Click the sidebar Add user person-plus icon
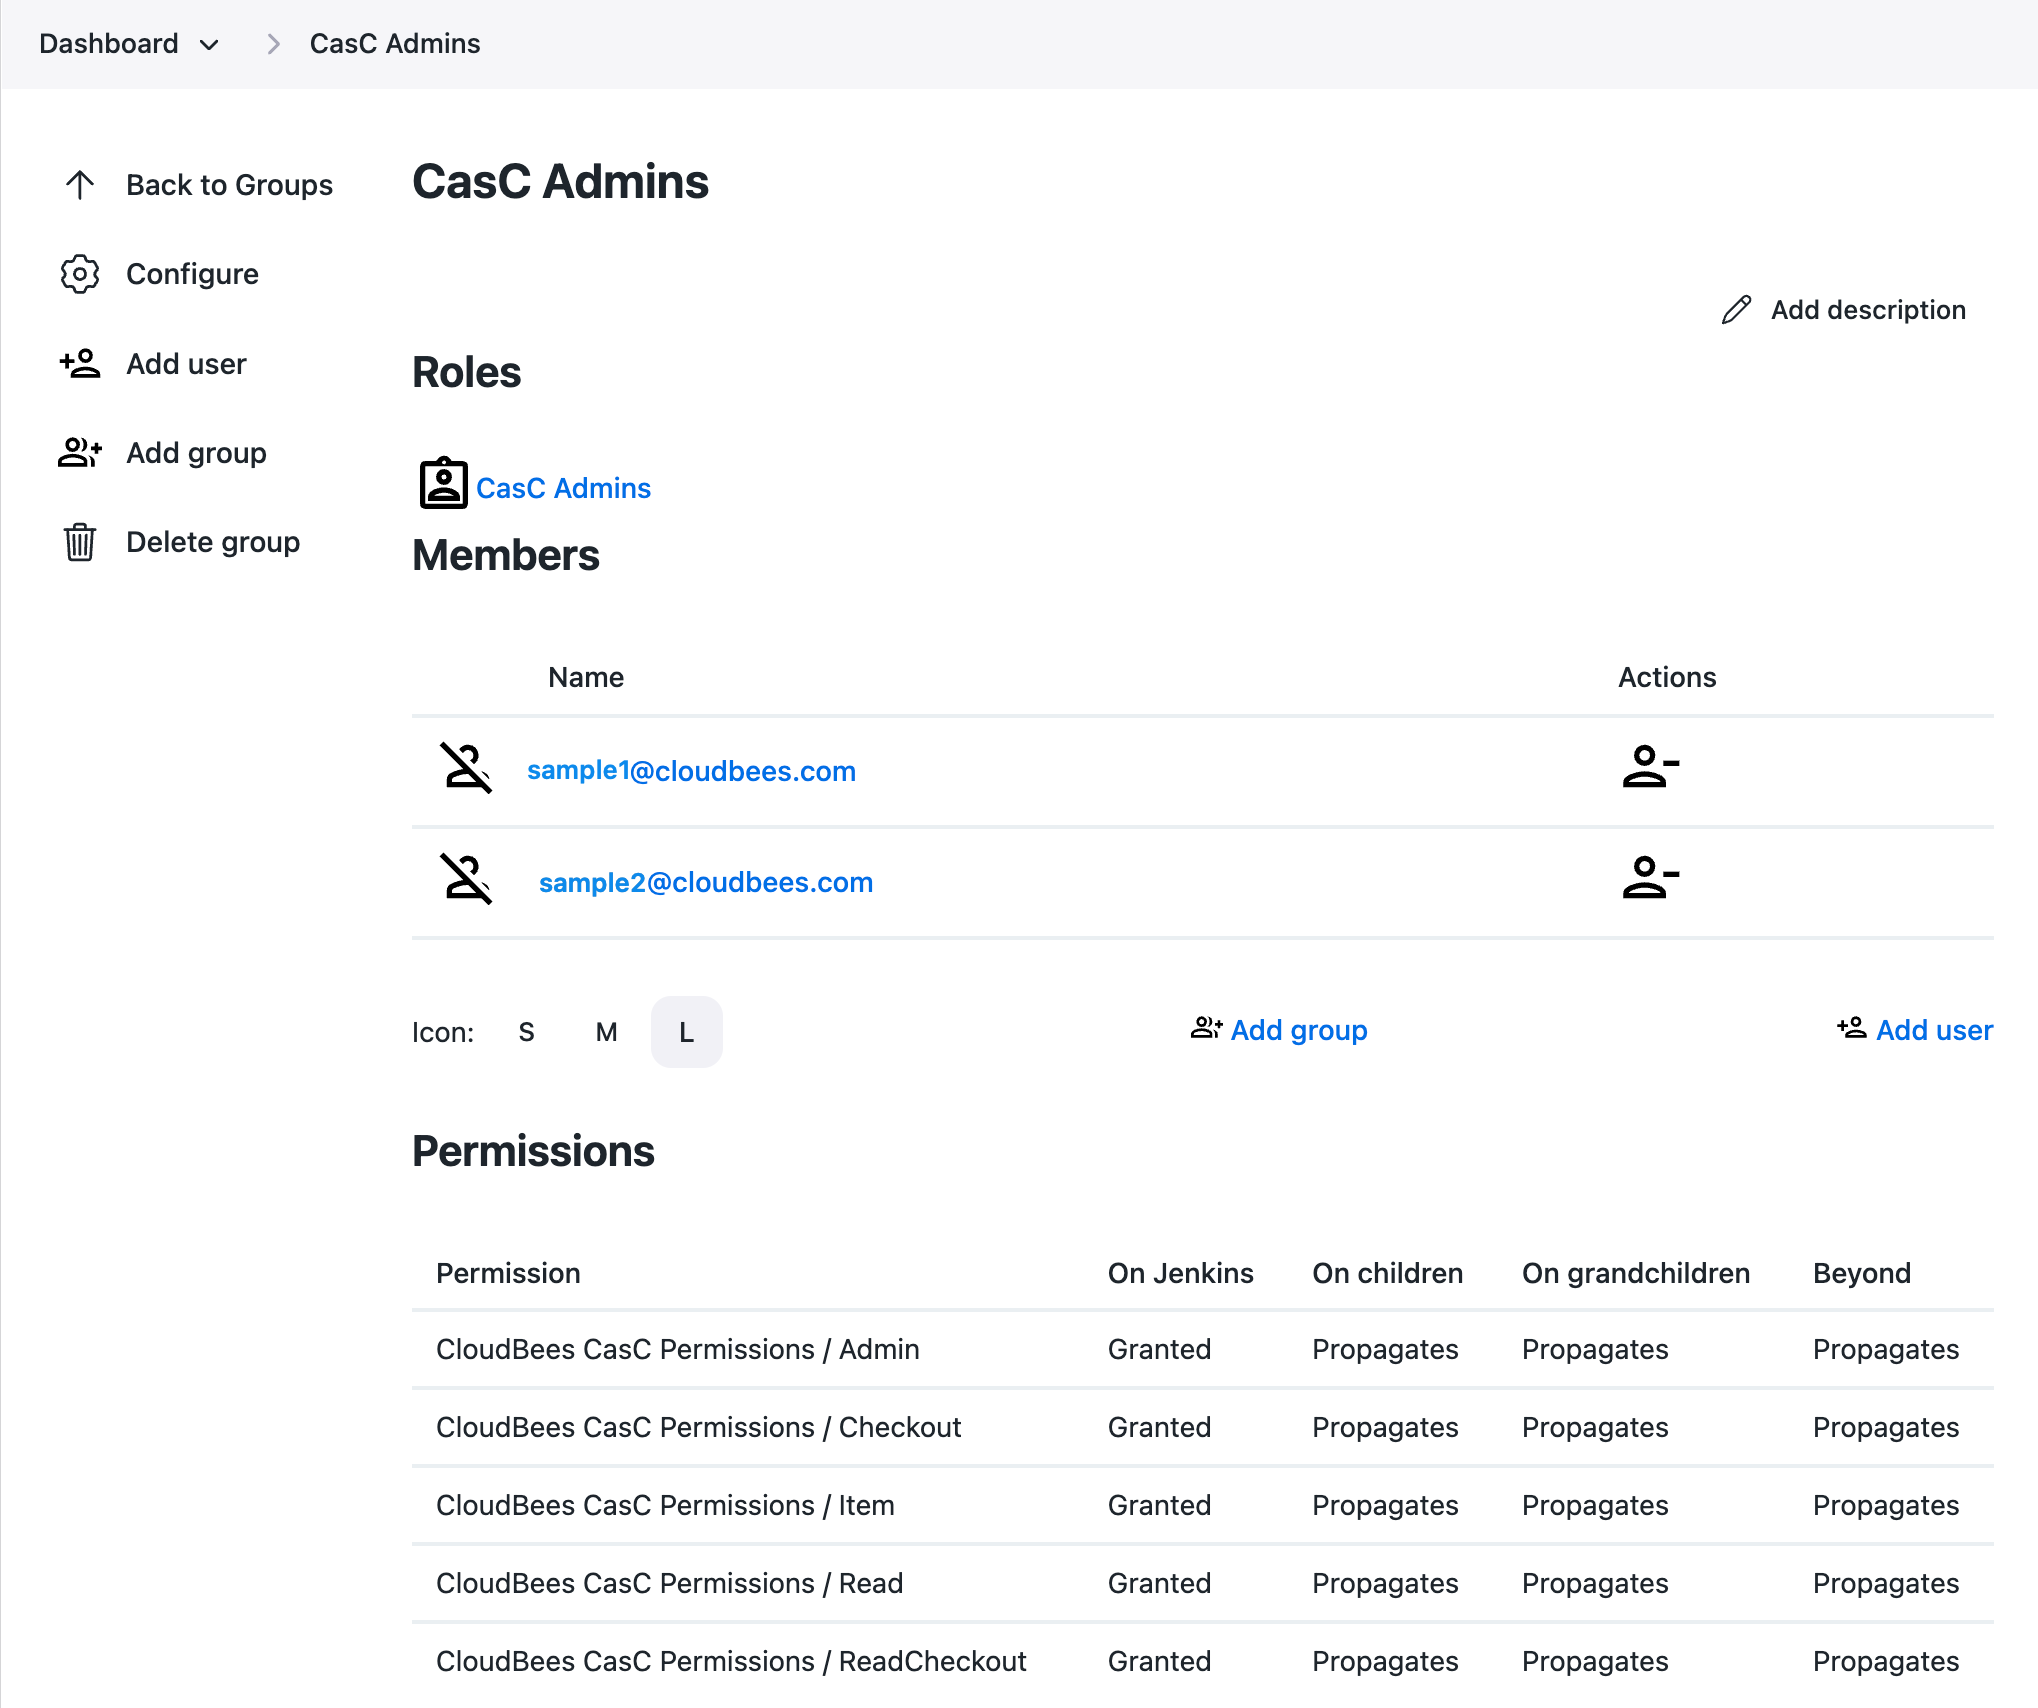This screenshot has width=2038, height=1708. point(80,364)
